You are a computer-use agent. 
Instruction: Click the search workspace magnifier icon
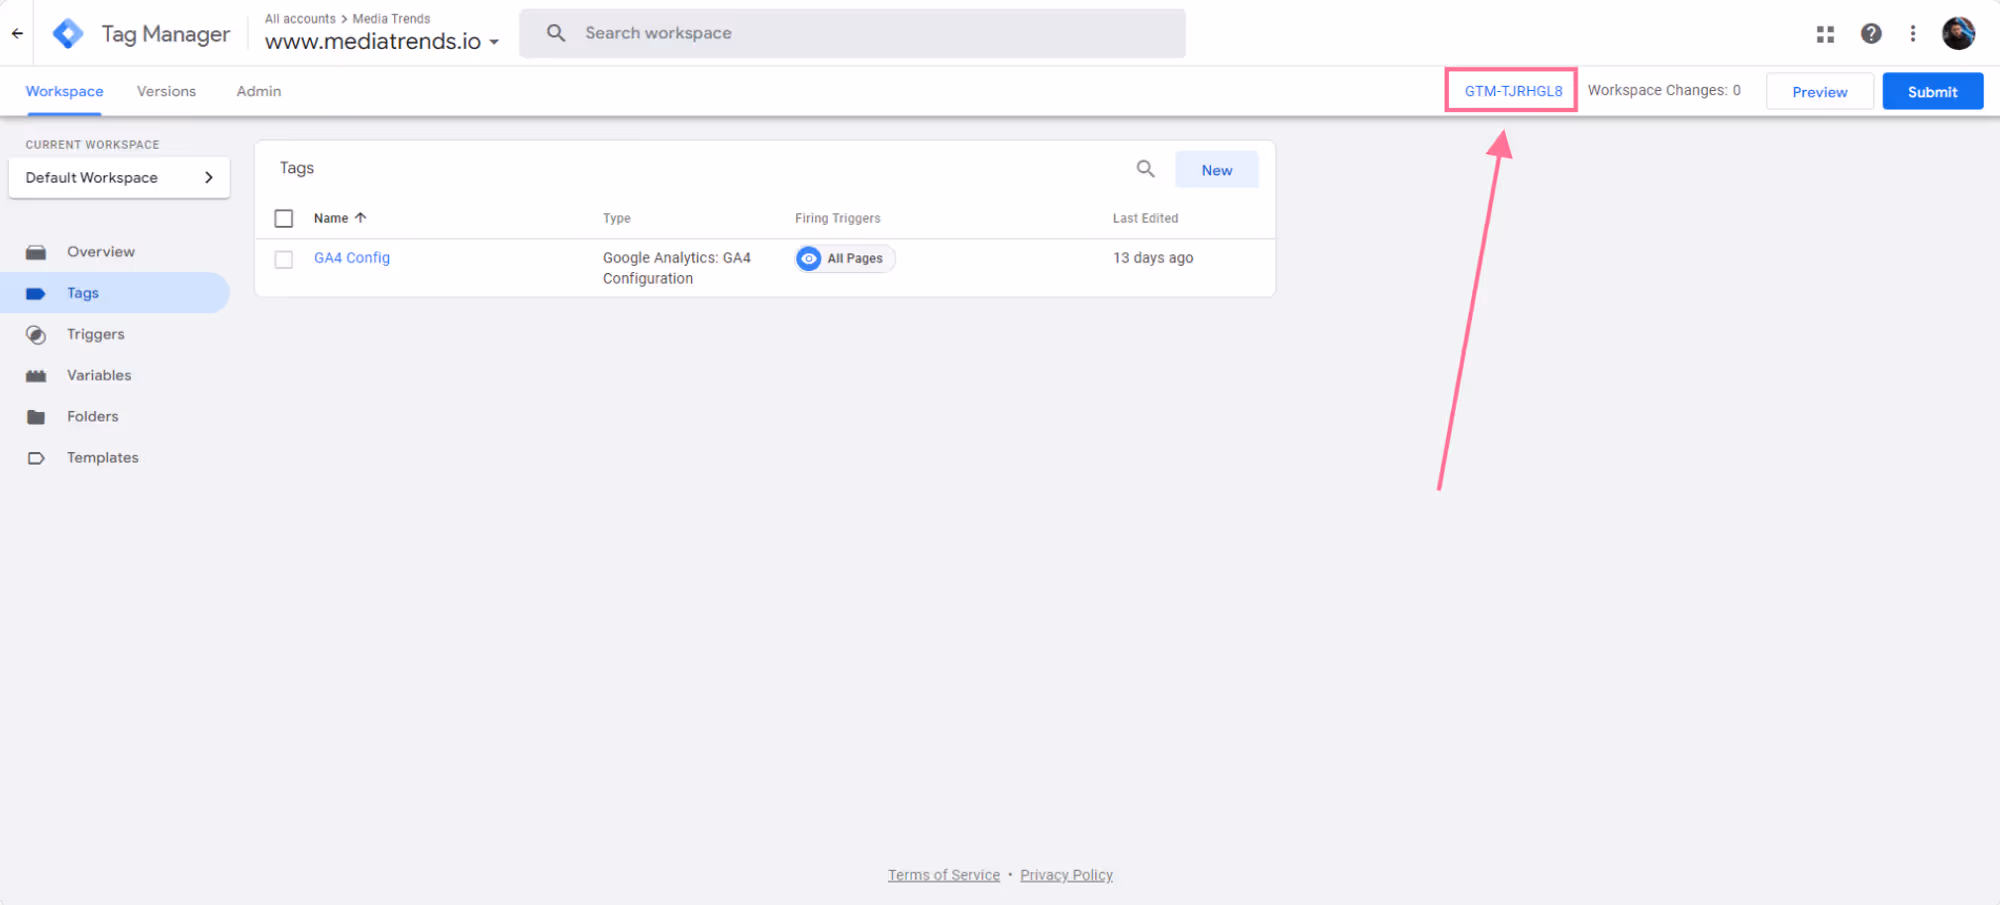(556, 33)
